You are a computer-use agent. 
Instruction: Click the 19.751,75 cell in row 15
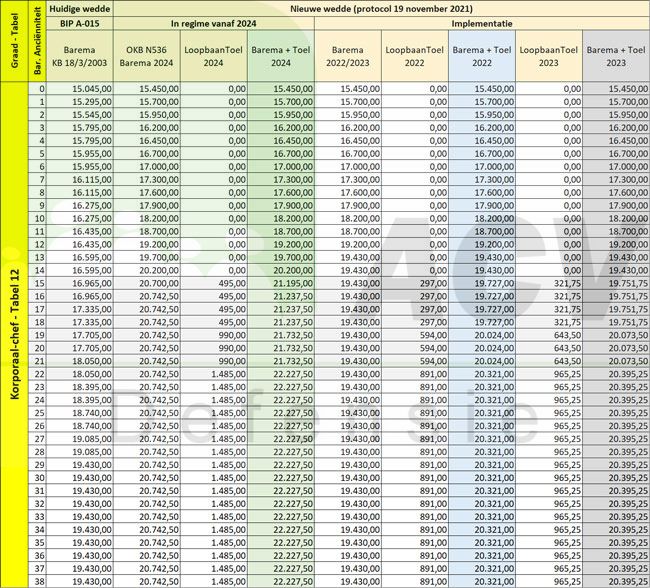click(616, 283)
